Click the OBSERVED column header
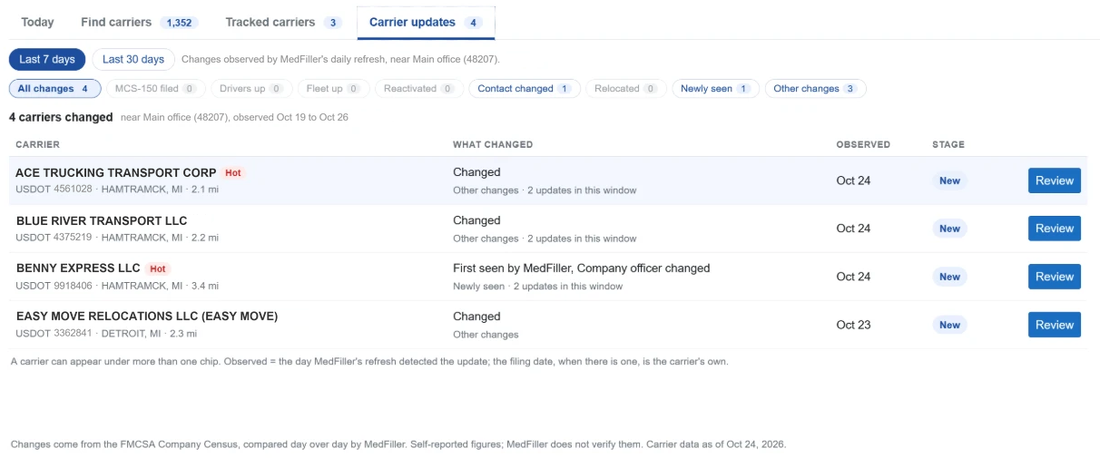 tap(863, 144)
